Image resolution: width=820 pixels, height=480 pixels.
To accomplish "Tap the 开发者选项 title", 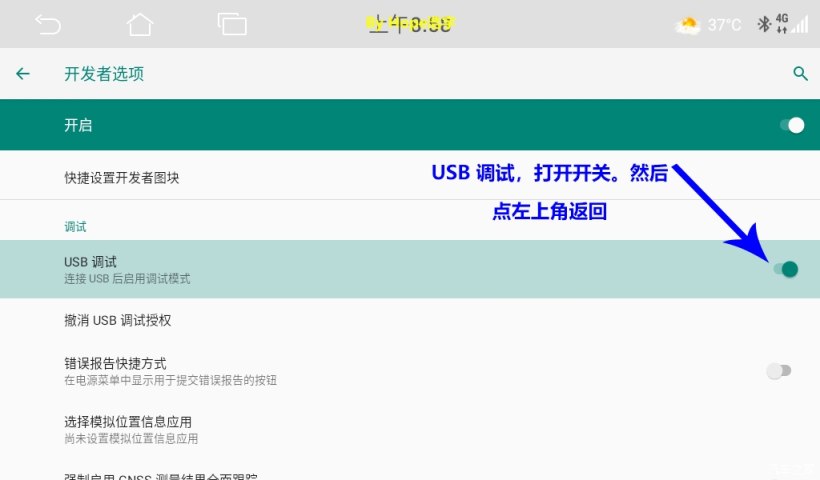I will [x=104, y=74].
